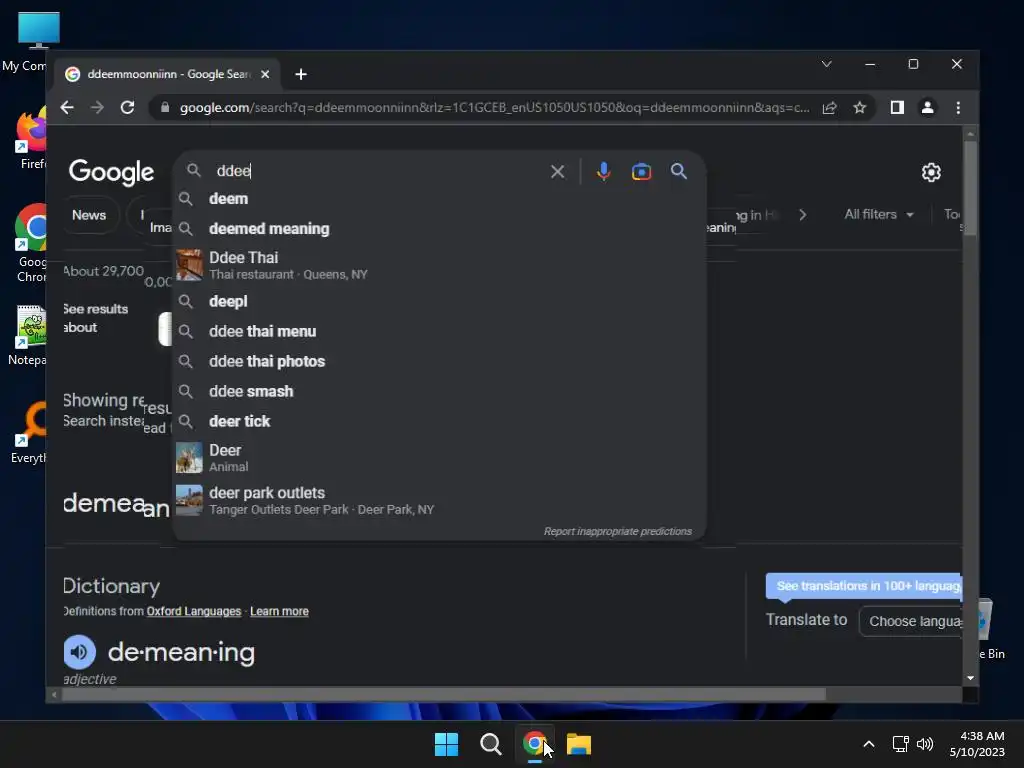Open a new tab with plus button
The height and width of the screenshot is (768, 1024).
click(301, 74)
